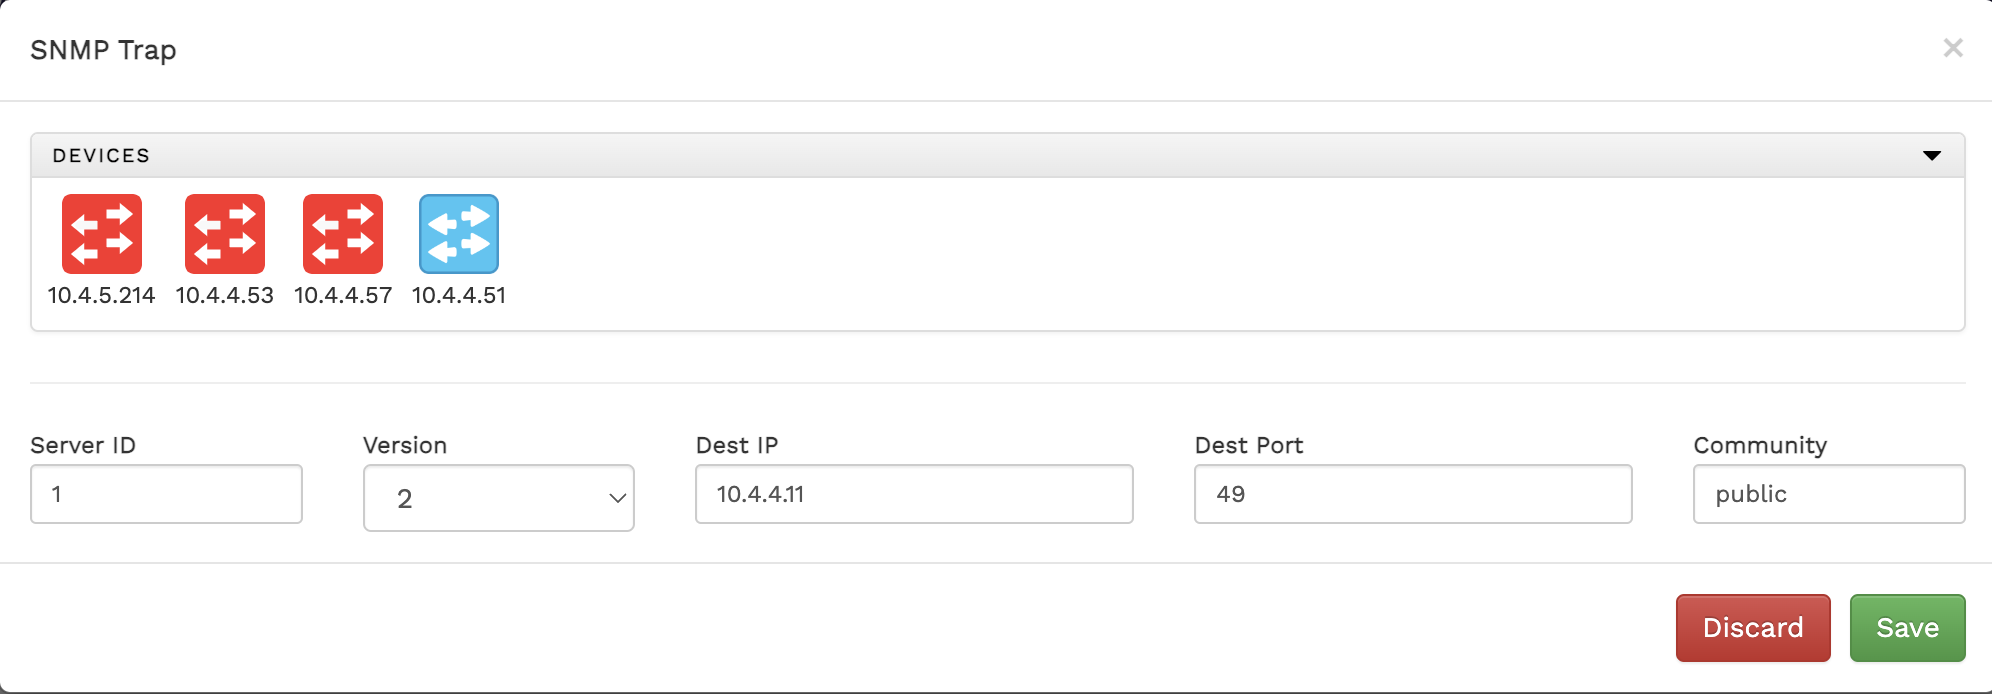Collapse the Devices panel arrow
The image size is (1992, 694).
(x=1932, y=155)
